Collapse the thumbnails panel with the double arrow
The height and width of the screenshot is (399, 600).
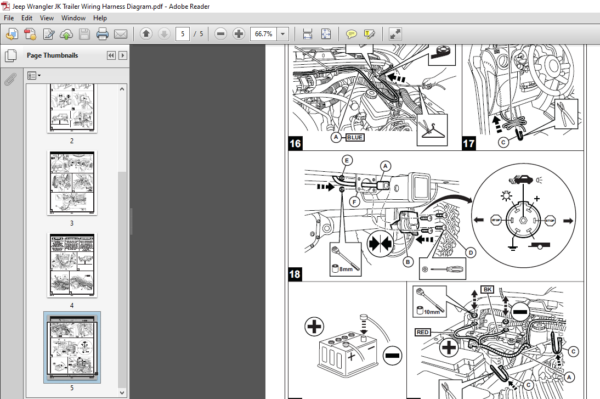111,55
